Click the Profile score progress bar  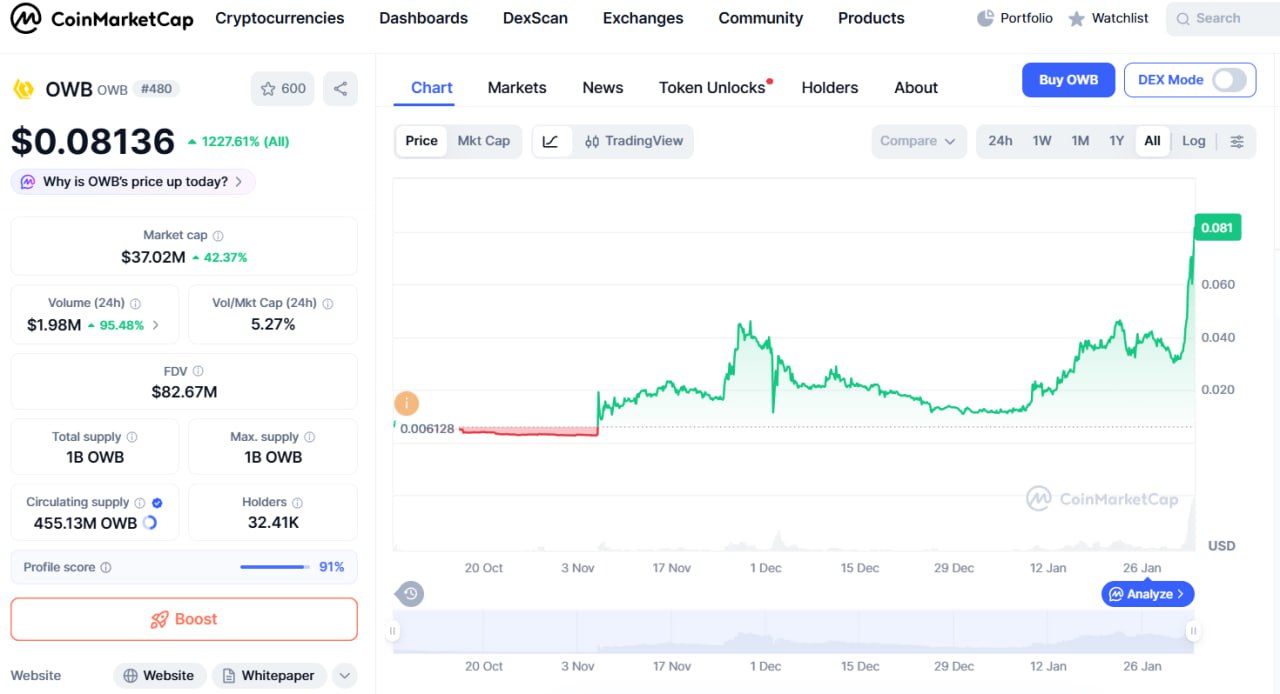(x=275, y=567)
